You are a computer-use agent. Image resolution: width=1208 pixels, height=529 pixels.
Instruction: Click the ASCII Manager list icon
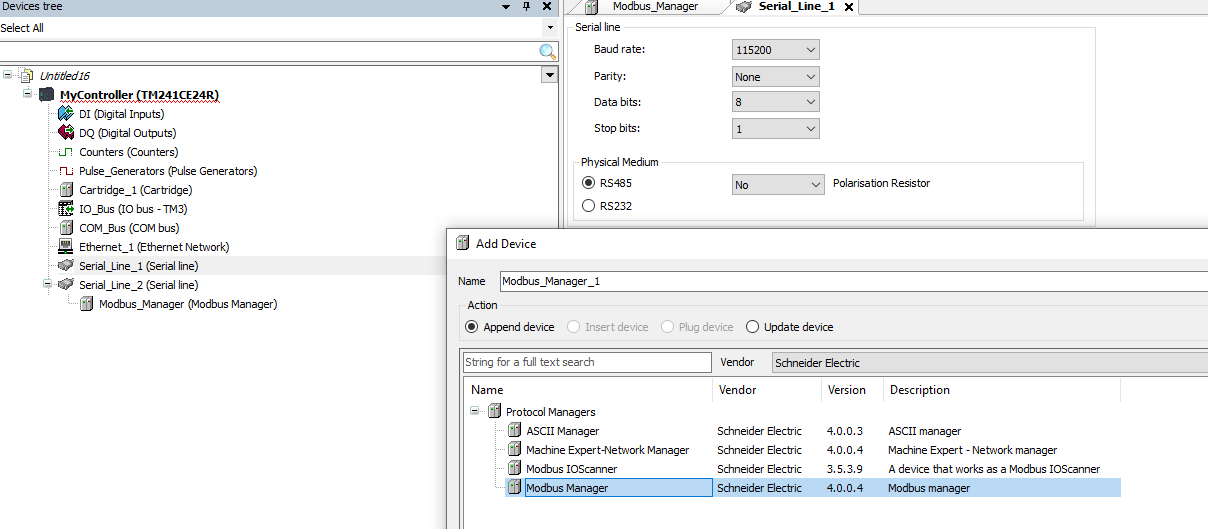[514, 431]
